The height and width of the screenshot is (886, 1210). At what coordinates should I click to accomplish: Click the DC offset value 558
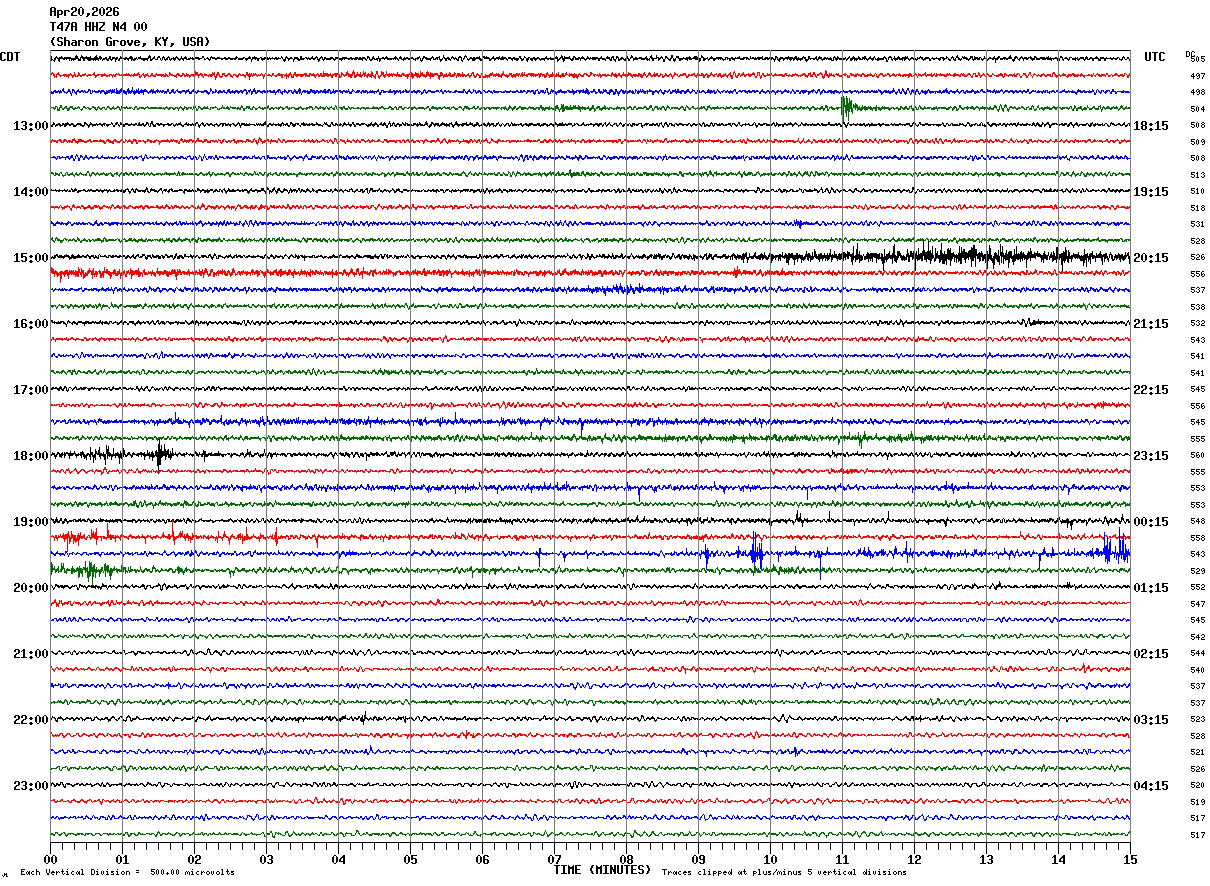1197,538
